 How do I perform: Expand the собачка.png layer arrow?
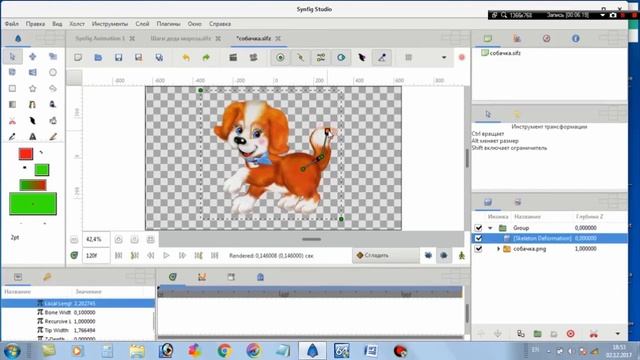[x=498, y=249]
